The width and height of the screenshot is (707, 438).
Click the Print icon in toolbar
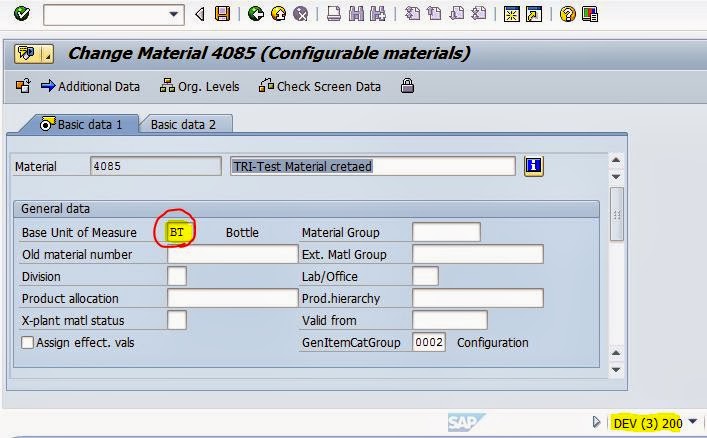click(333, 14)
